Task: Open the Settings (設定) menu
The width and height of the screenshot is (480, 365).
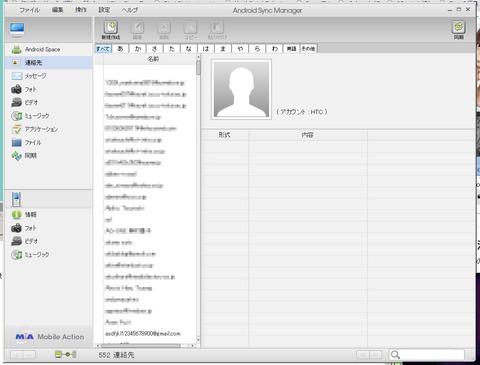Action: click(104, 10)
